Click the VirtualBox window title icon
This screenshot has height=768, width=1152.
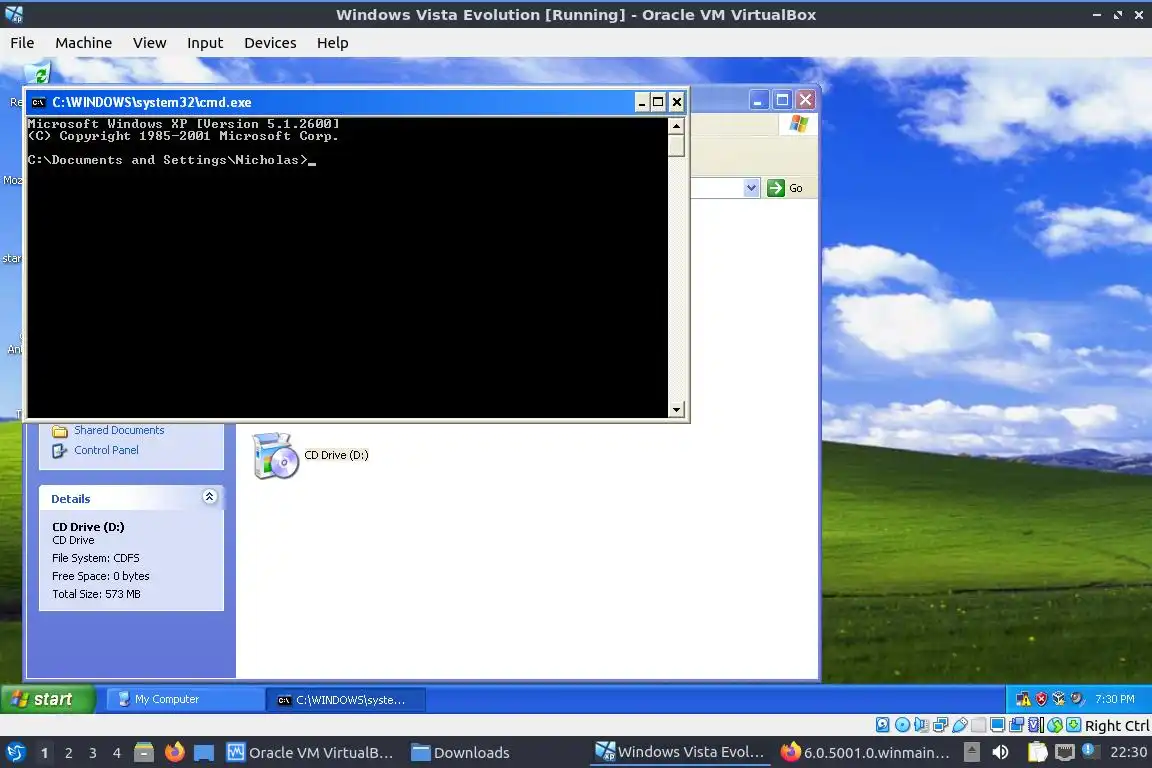(x=14, y=14)
